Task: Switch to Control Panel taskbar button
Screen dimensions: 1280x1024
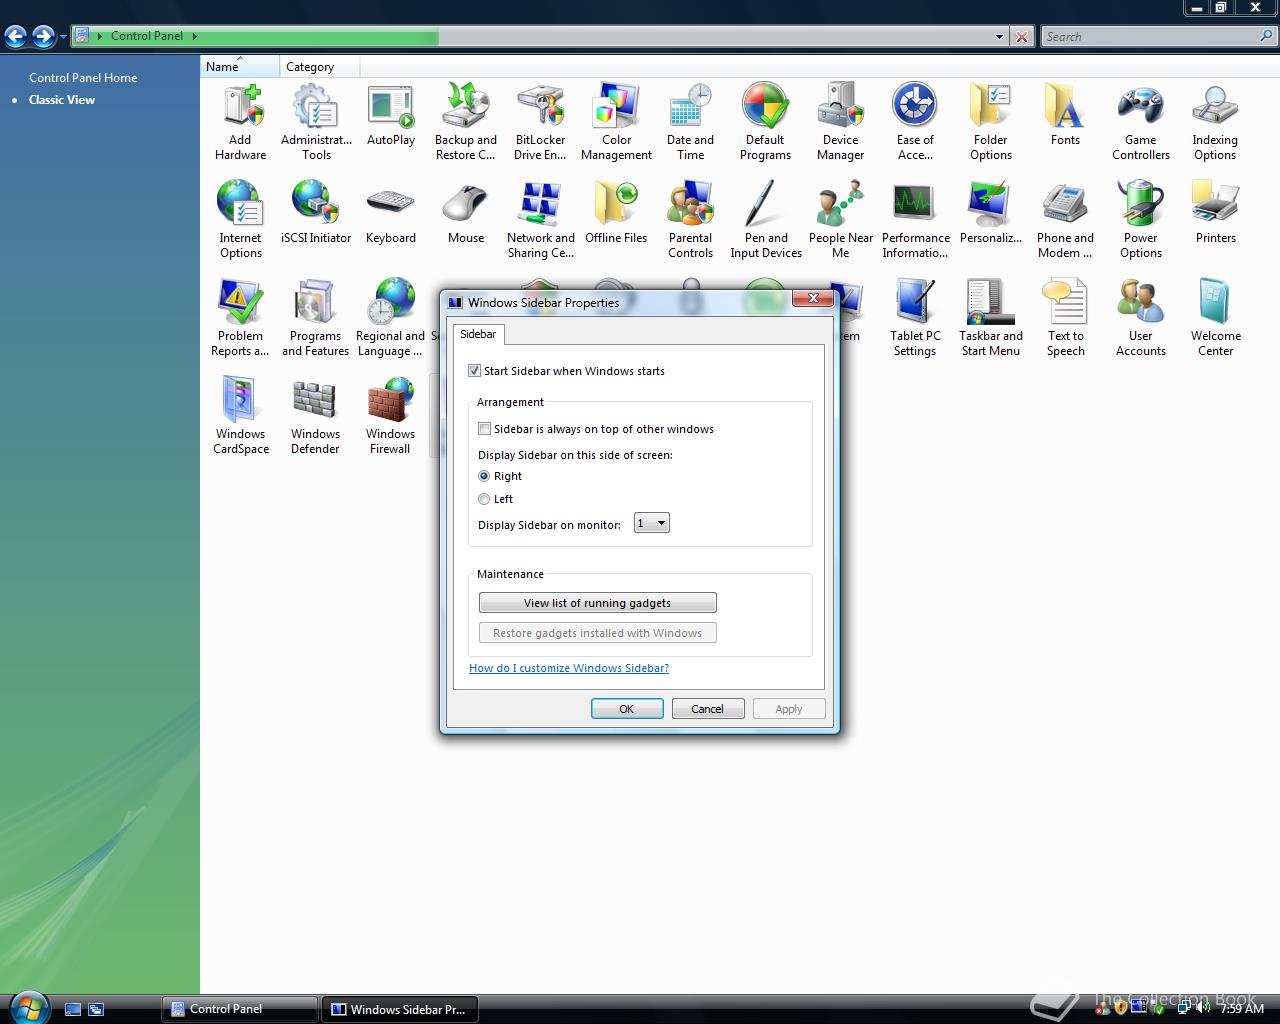Action: click(240, 1009)
